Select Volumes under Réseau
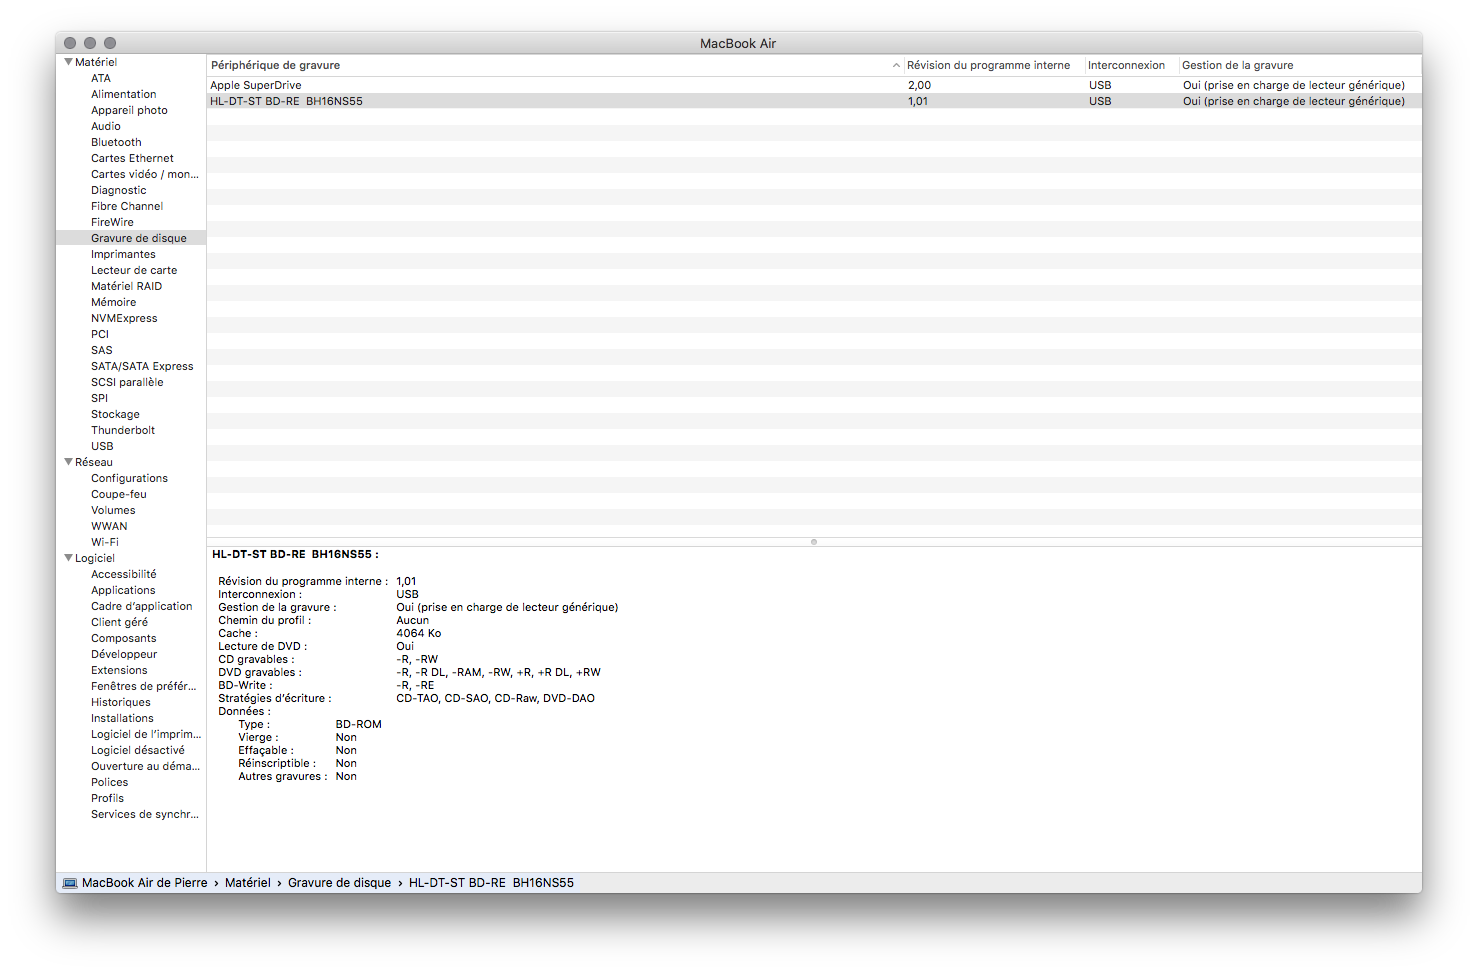 (x=113, y=510)
